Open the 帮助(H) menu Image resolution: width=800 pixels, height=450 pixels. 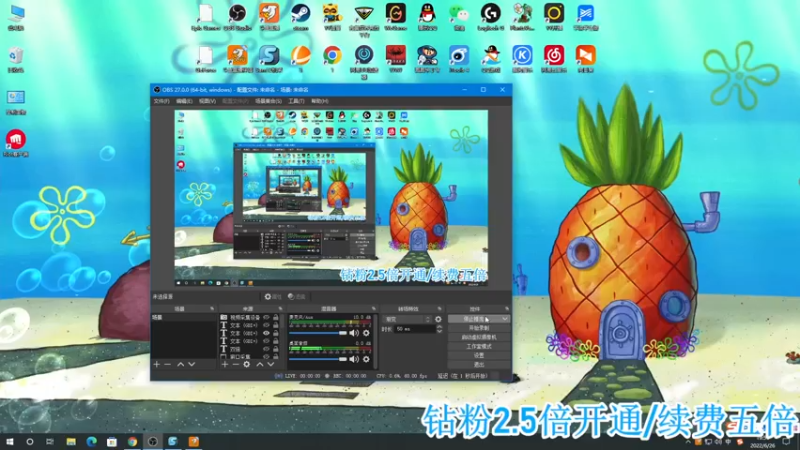coord(319,101)
